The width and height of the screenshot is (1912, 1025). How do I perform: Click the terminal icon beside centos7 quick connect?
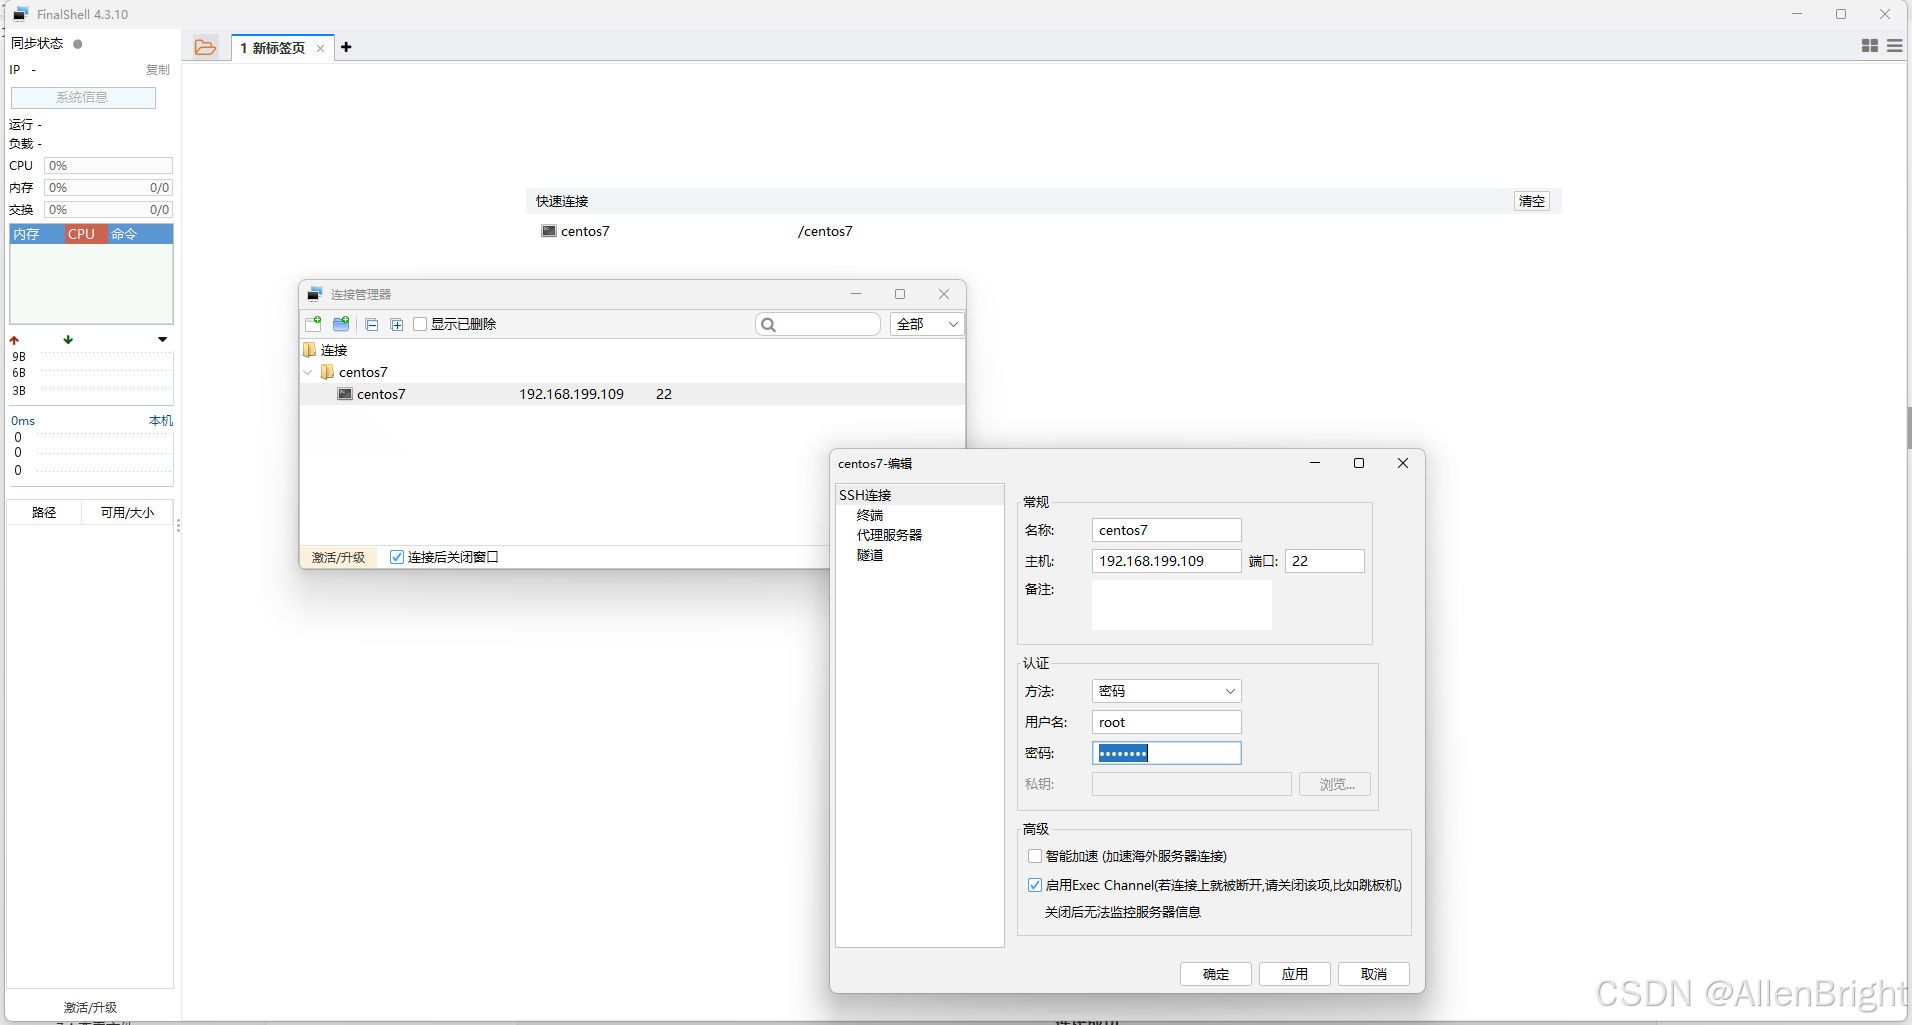tap(549, 231)
